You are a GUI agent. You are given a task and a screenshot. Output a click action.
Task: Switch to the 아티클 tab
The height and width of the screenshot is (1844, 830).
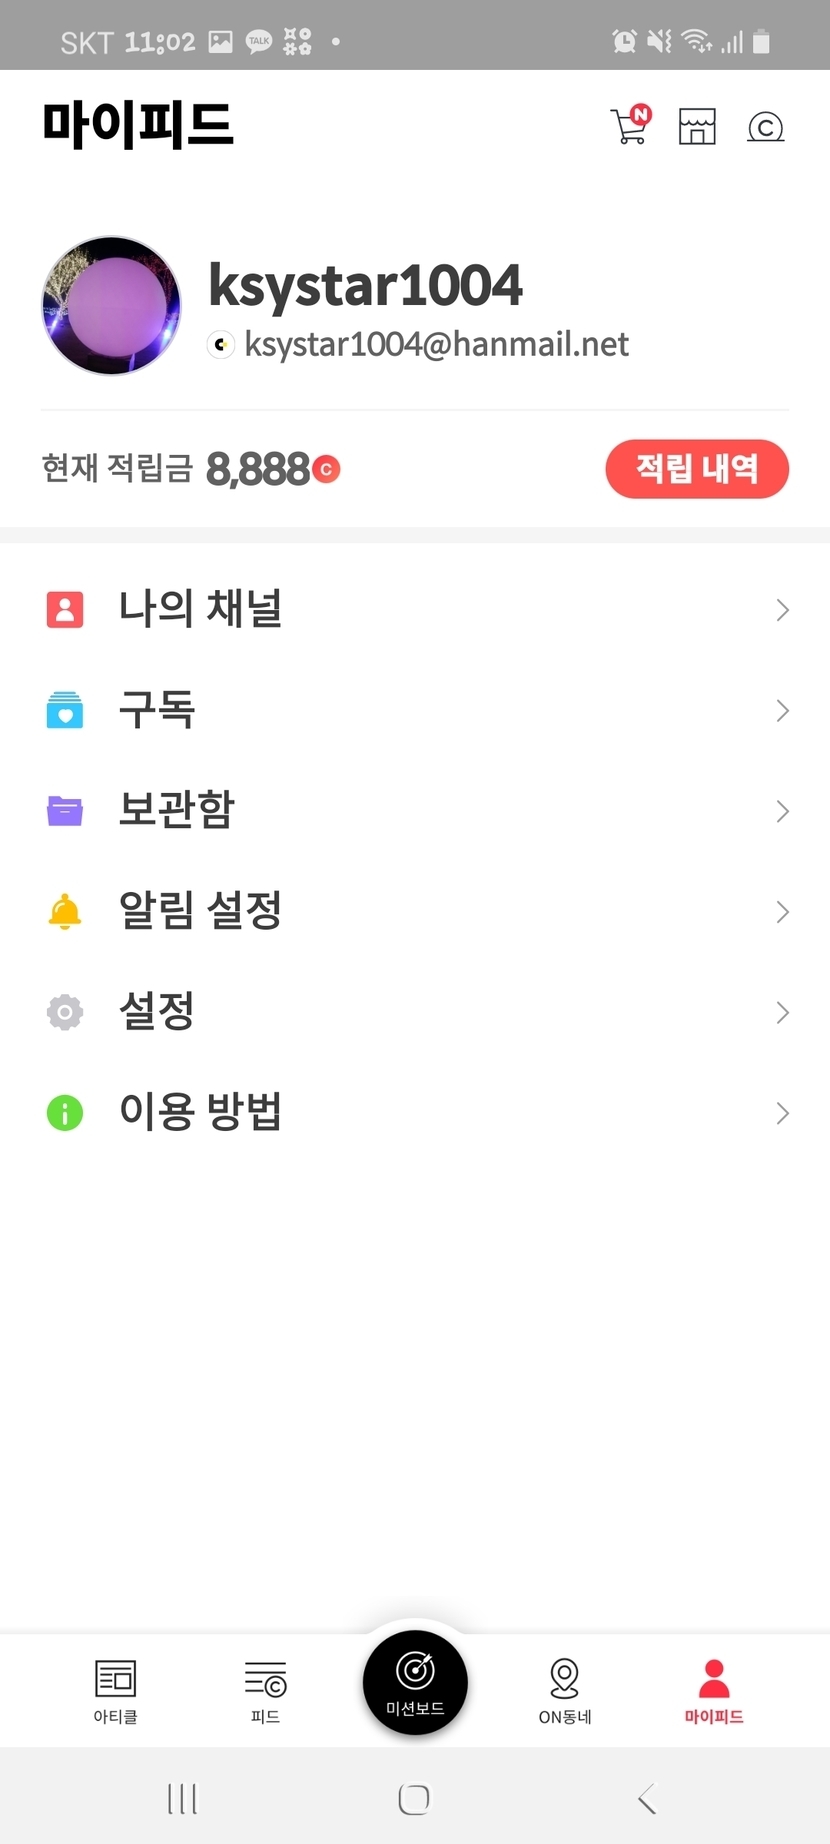coord(115,1690)
